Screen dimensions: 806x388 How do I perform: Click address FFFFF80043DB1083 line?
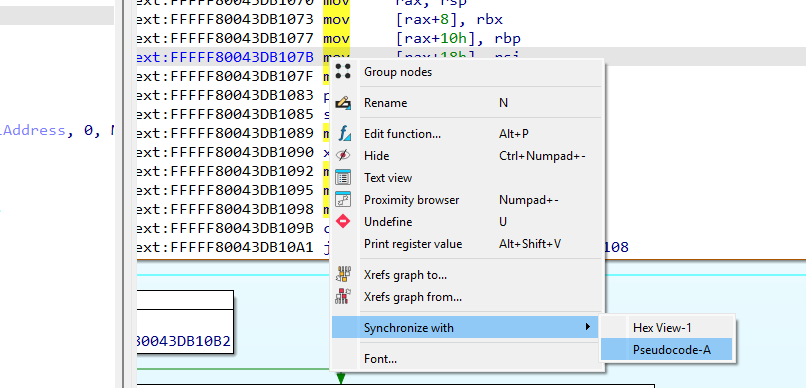(225, 96)
